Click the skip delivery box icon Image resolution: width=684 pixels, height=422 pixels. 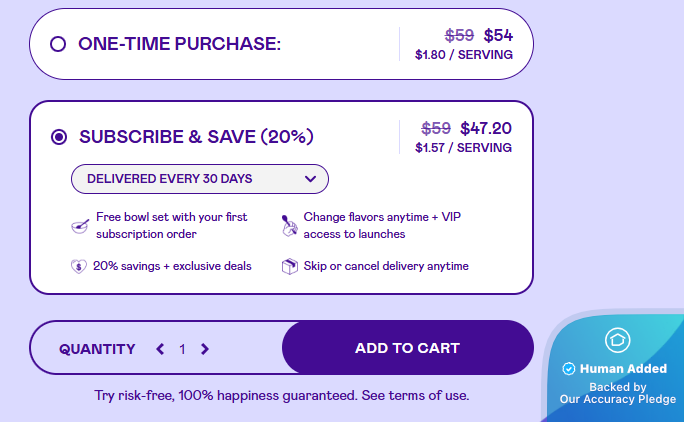coord(289,266)
